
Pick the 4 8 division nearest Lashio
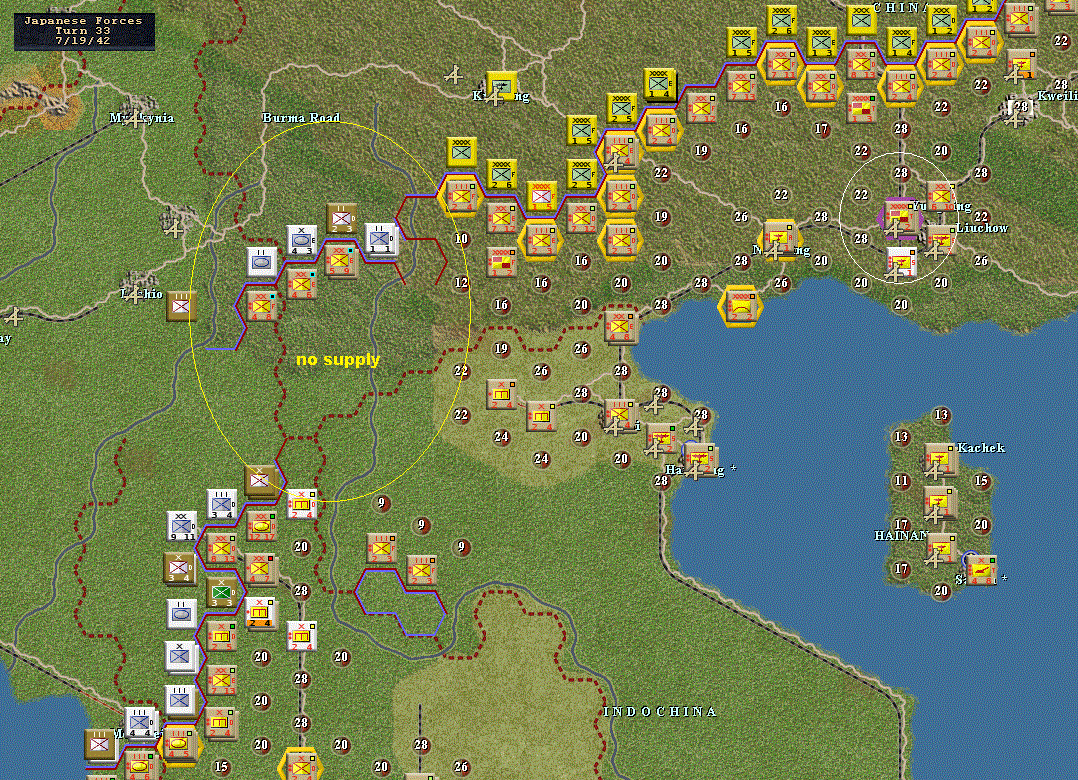click(261, 306)
